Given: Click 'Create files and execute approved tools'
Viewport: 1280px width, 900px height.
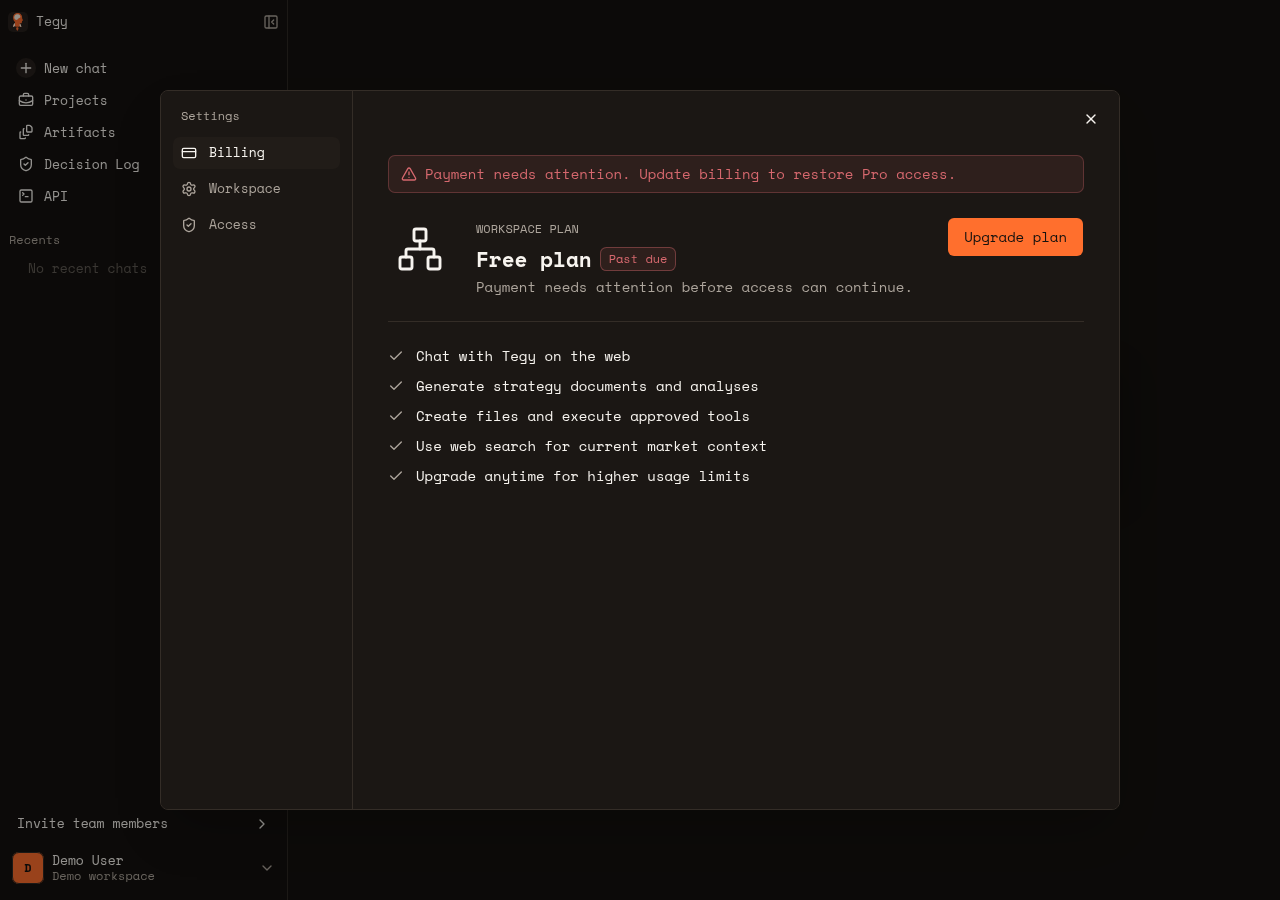Looking at the screenshot, I should pyautogui.click(x=583, y=416).
